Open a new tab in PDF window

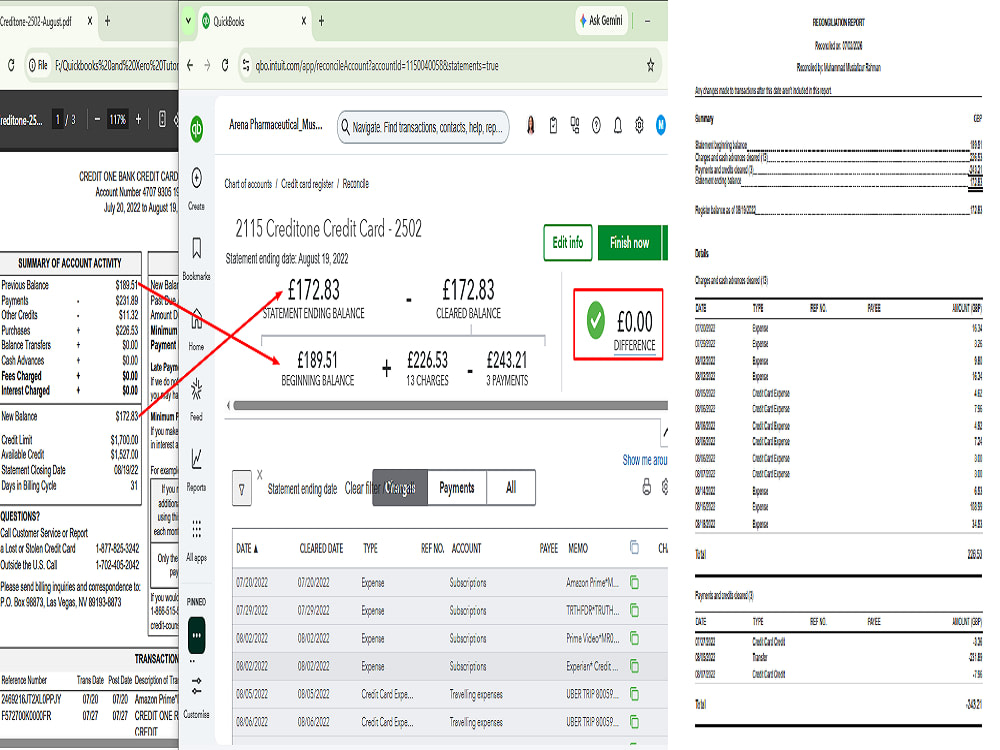click(107, 21)
